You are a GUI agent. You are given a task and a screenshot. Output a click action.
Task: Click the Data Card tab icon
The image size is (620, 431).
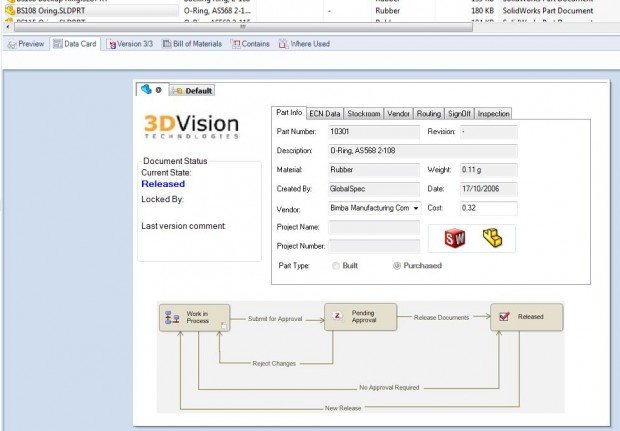pos(58,44)
